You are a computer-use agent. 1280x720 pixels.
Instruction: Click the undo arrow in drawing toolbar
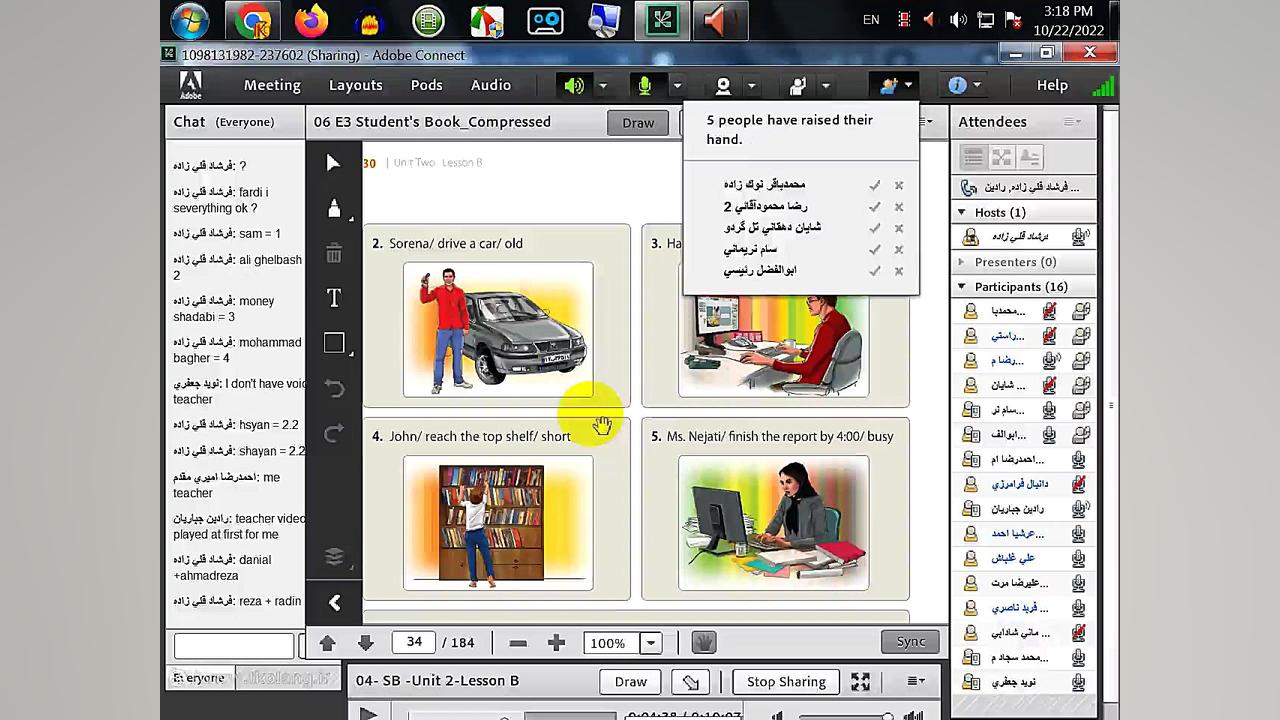click(334, 389)
